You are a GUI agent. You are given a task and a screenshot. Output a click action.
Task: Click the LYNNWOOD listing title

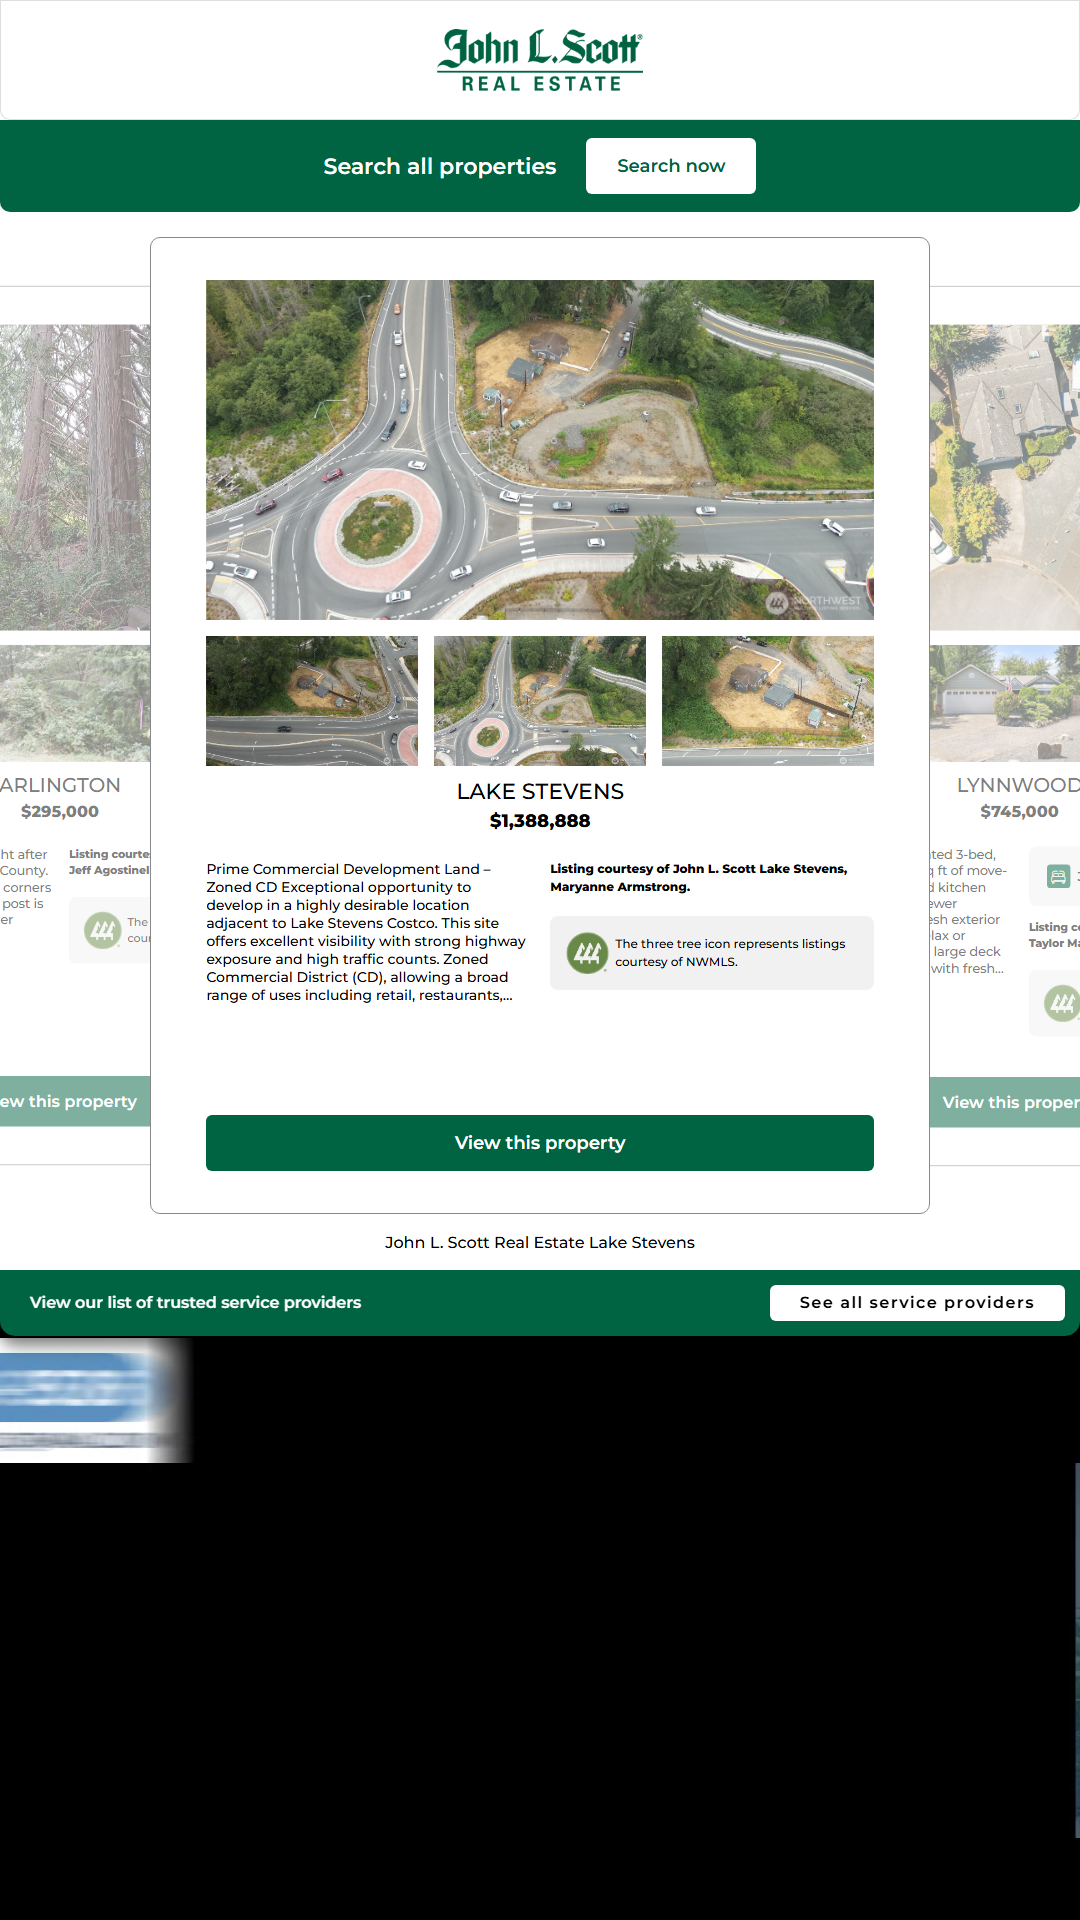tap(1018, 786)
